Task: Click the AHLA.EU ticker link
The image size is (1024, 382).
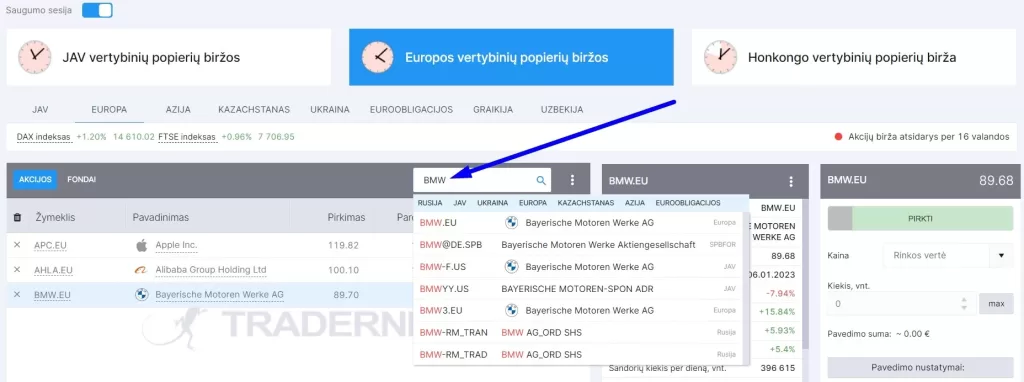Action: pyautogui.click(x=53, y=270)
